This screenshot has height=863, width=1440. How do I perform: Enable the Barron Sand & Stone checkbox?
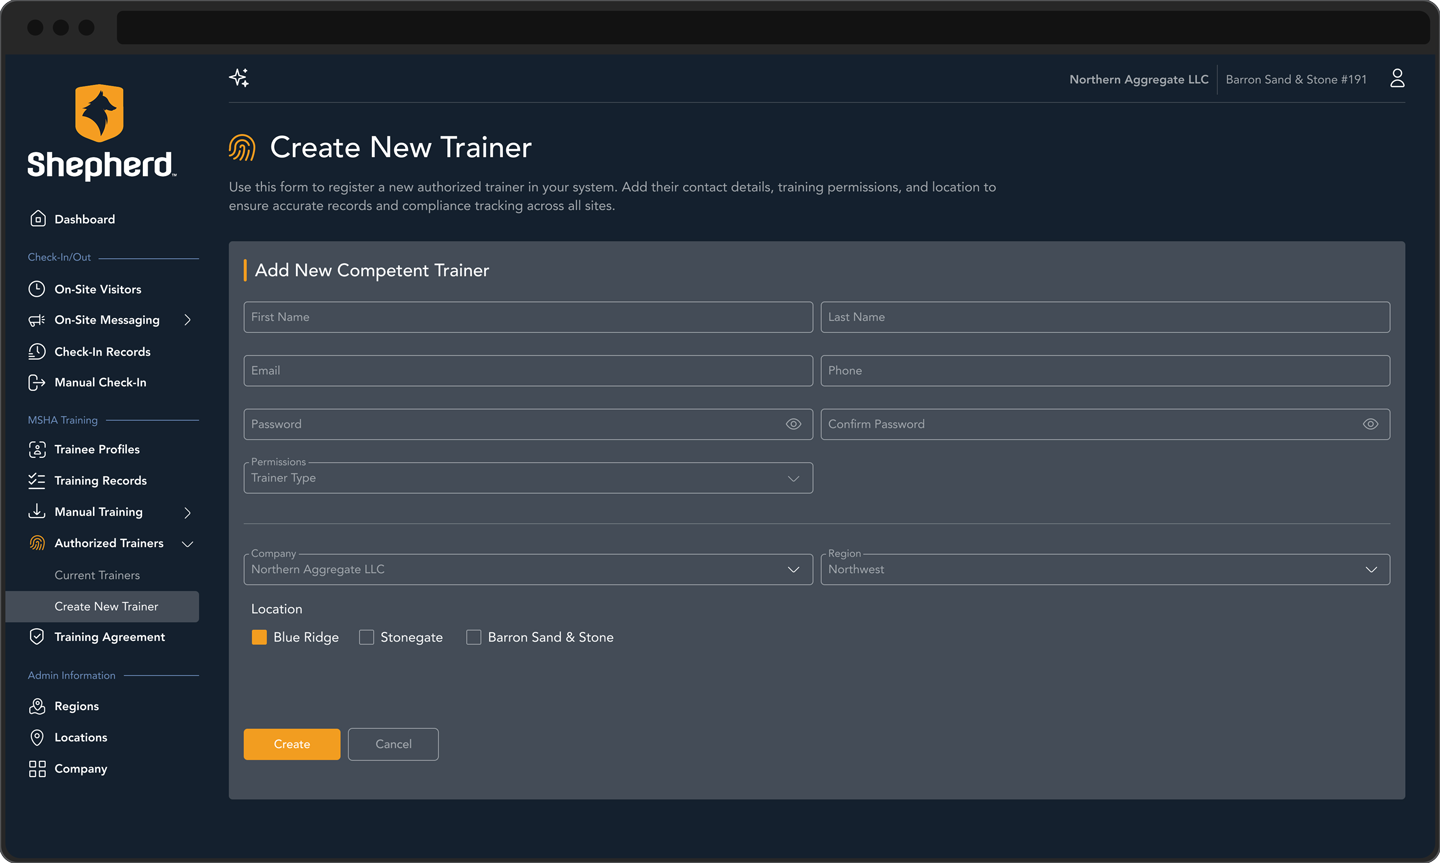coord(474,638)
